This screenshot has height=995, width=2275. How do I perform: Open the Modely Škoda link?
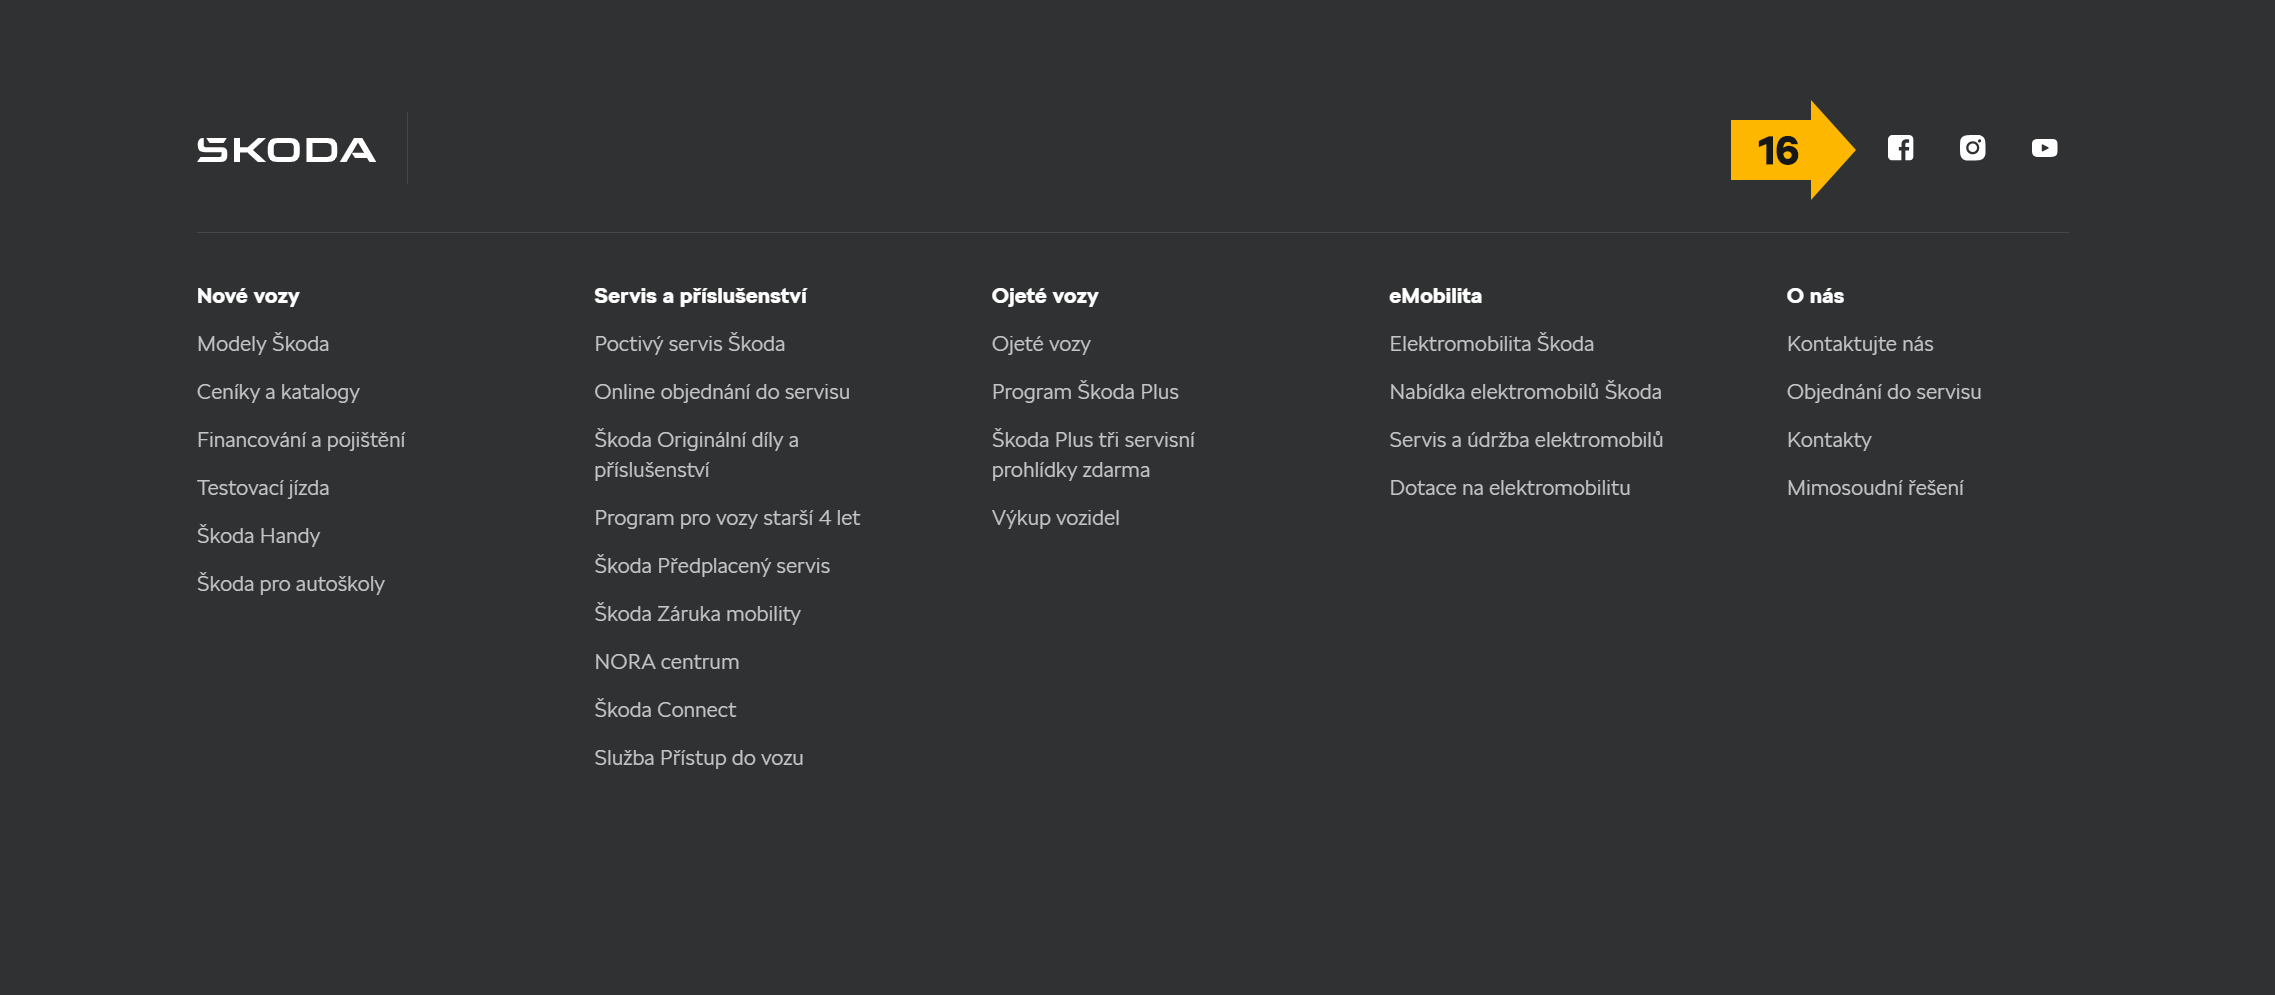(263, 344)
